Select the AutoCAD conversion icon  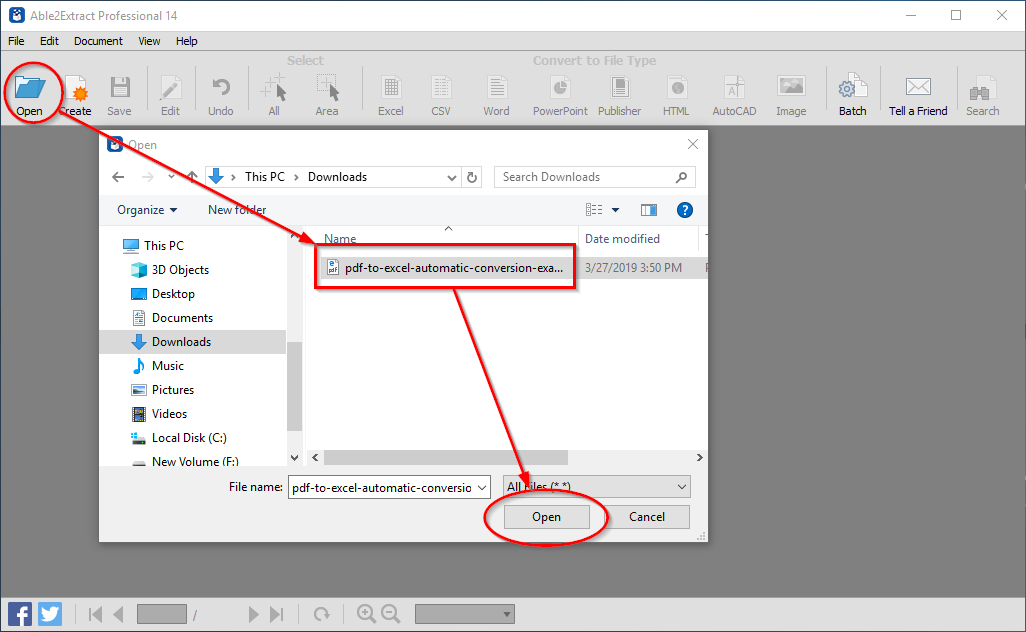pos(733,92)
